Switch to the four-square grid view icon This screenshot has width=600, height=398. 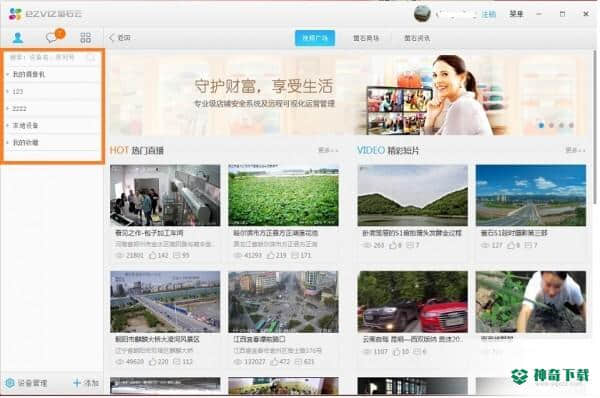pyautogui.click(x=85, y=38)
